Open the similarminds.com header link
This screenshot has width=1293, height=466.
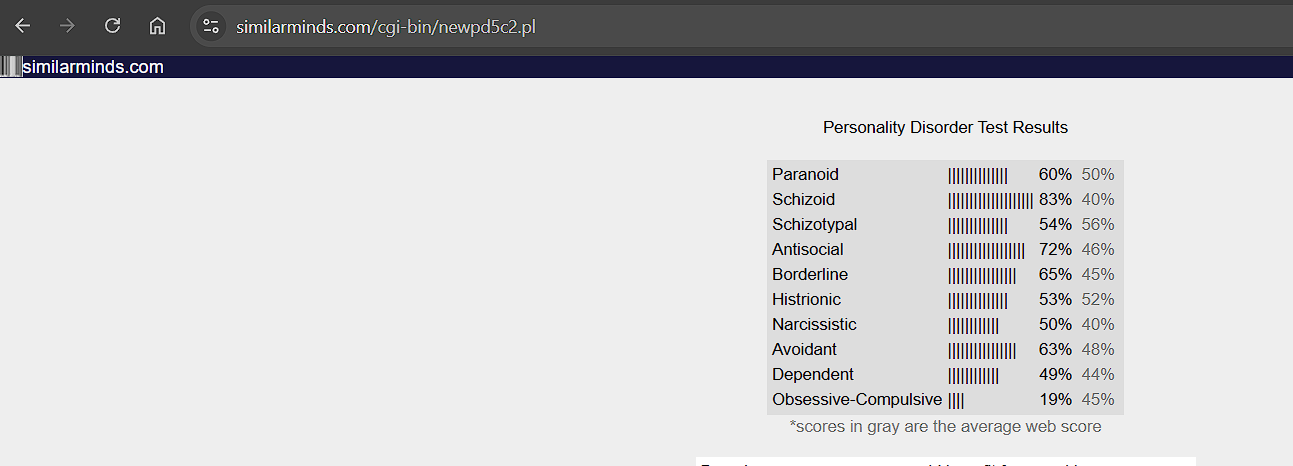[x=93, y=67]
